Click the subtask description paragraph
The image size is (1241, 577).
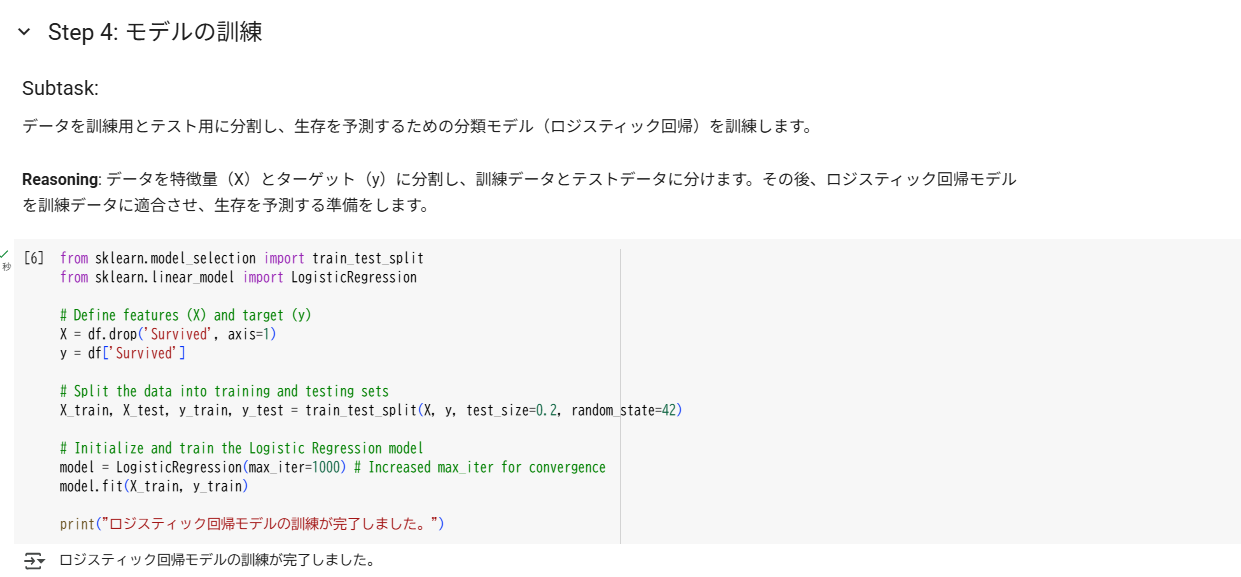click(x=417, y=127)
